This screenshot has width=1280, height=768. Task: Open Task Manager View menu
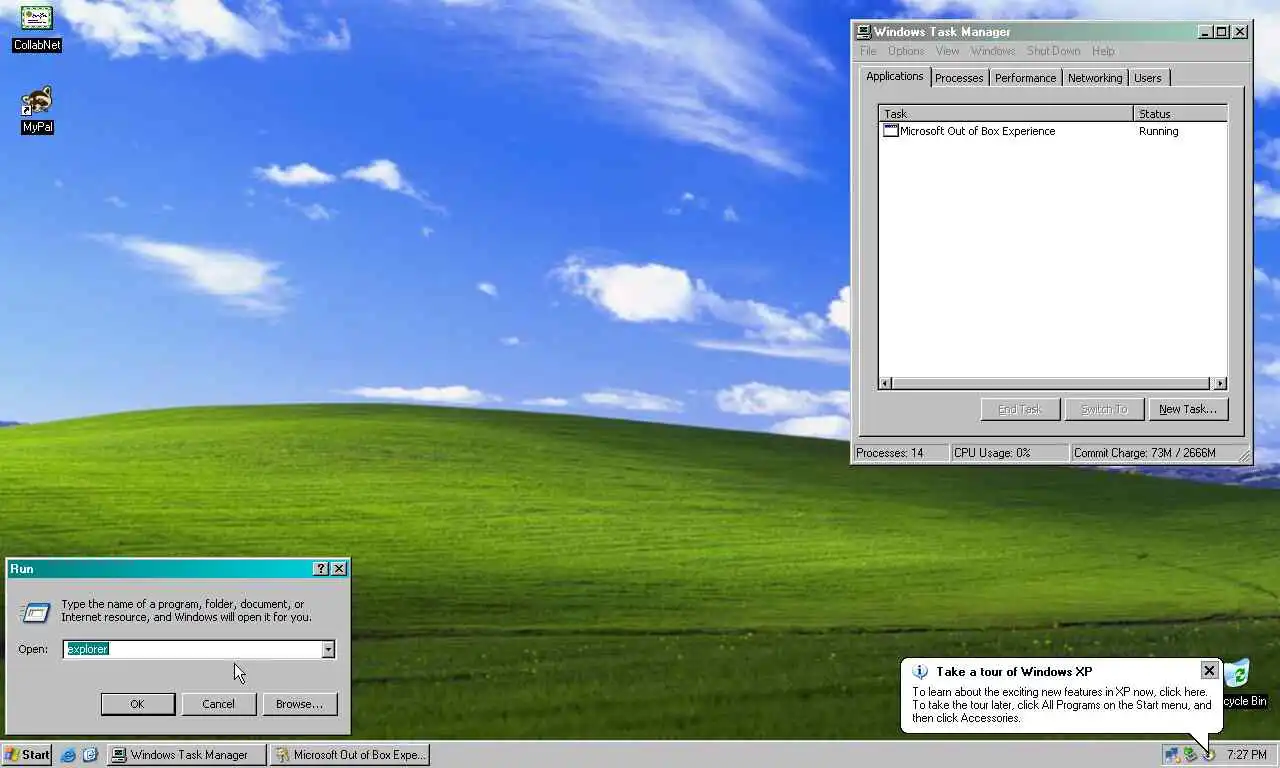pos(947,51)
